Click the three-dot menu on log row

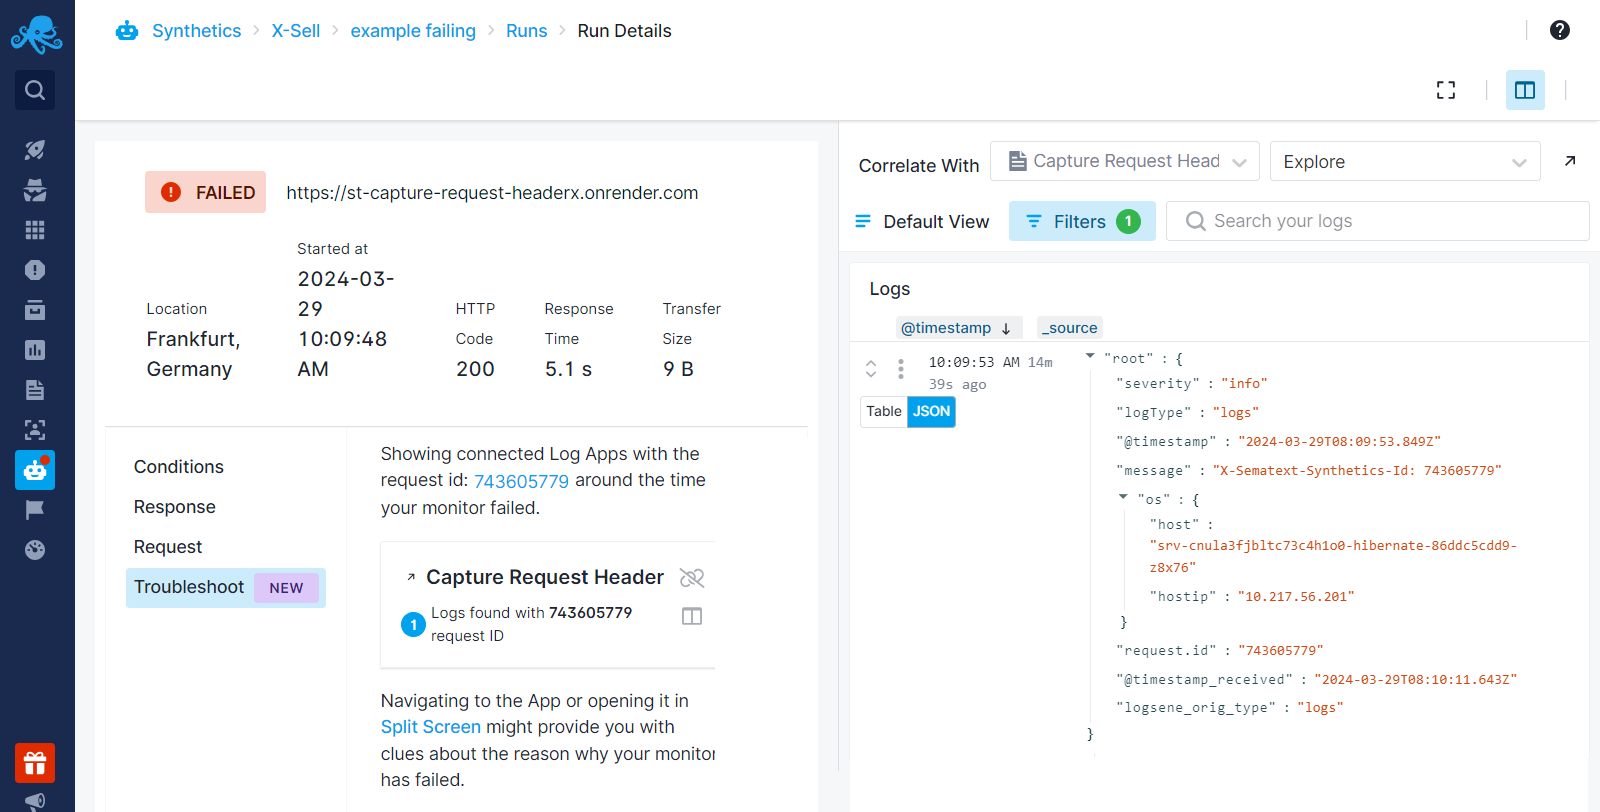(x=901, y=369)
